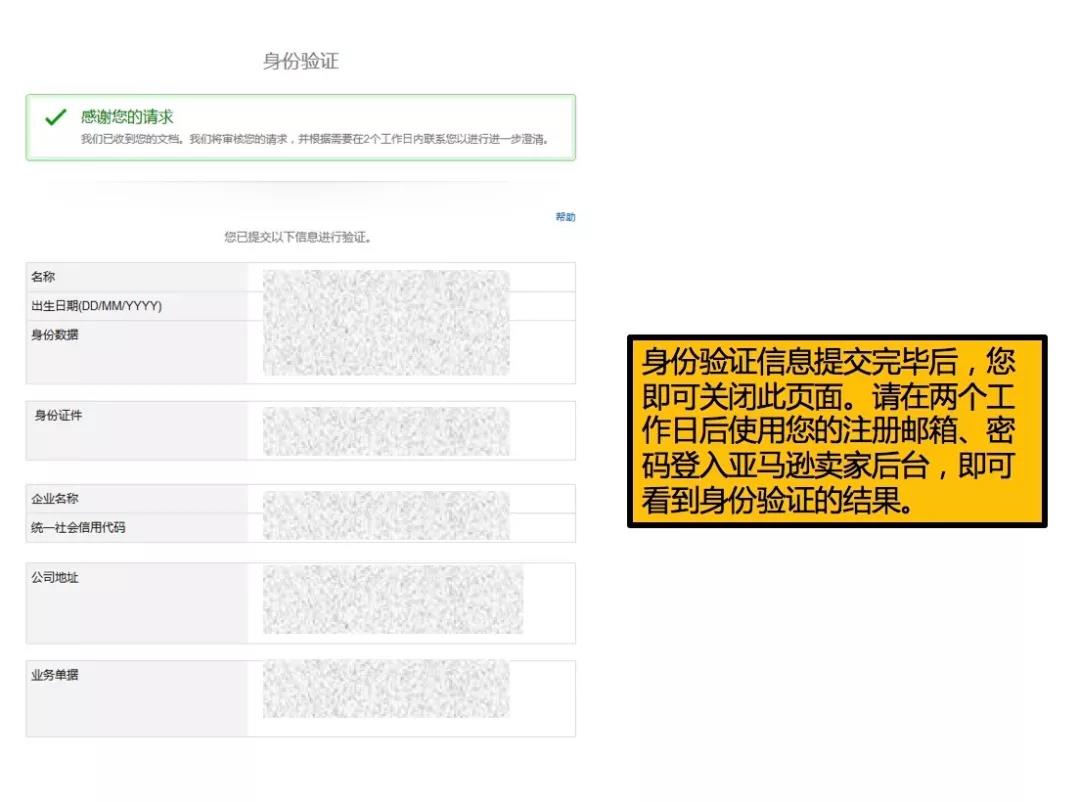Click the yellow instruction annotation box
Screen dimensions: 1080x802
tap(836, 432)
